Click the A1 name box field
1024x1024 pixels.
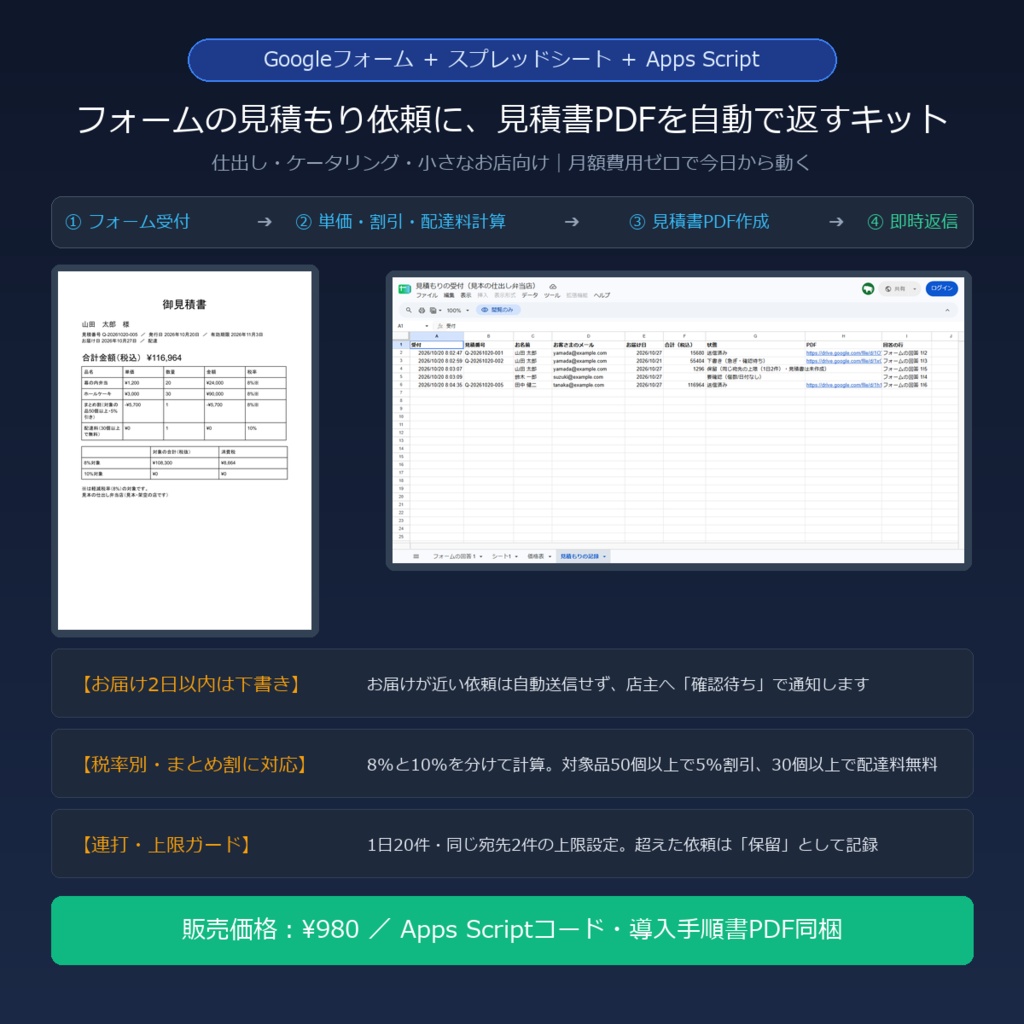click(x=411, y=326)
